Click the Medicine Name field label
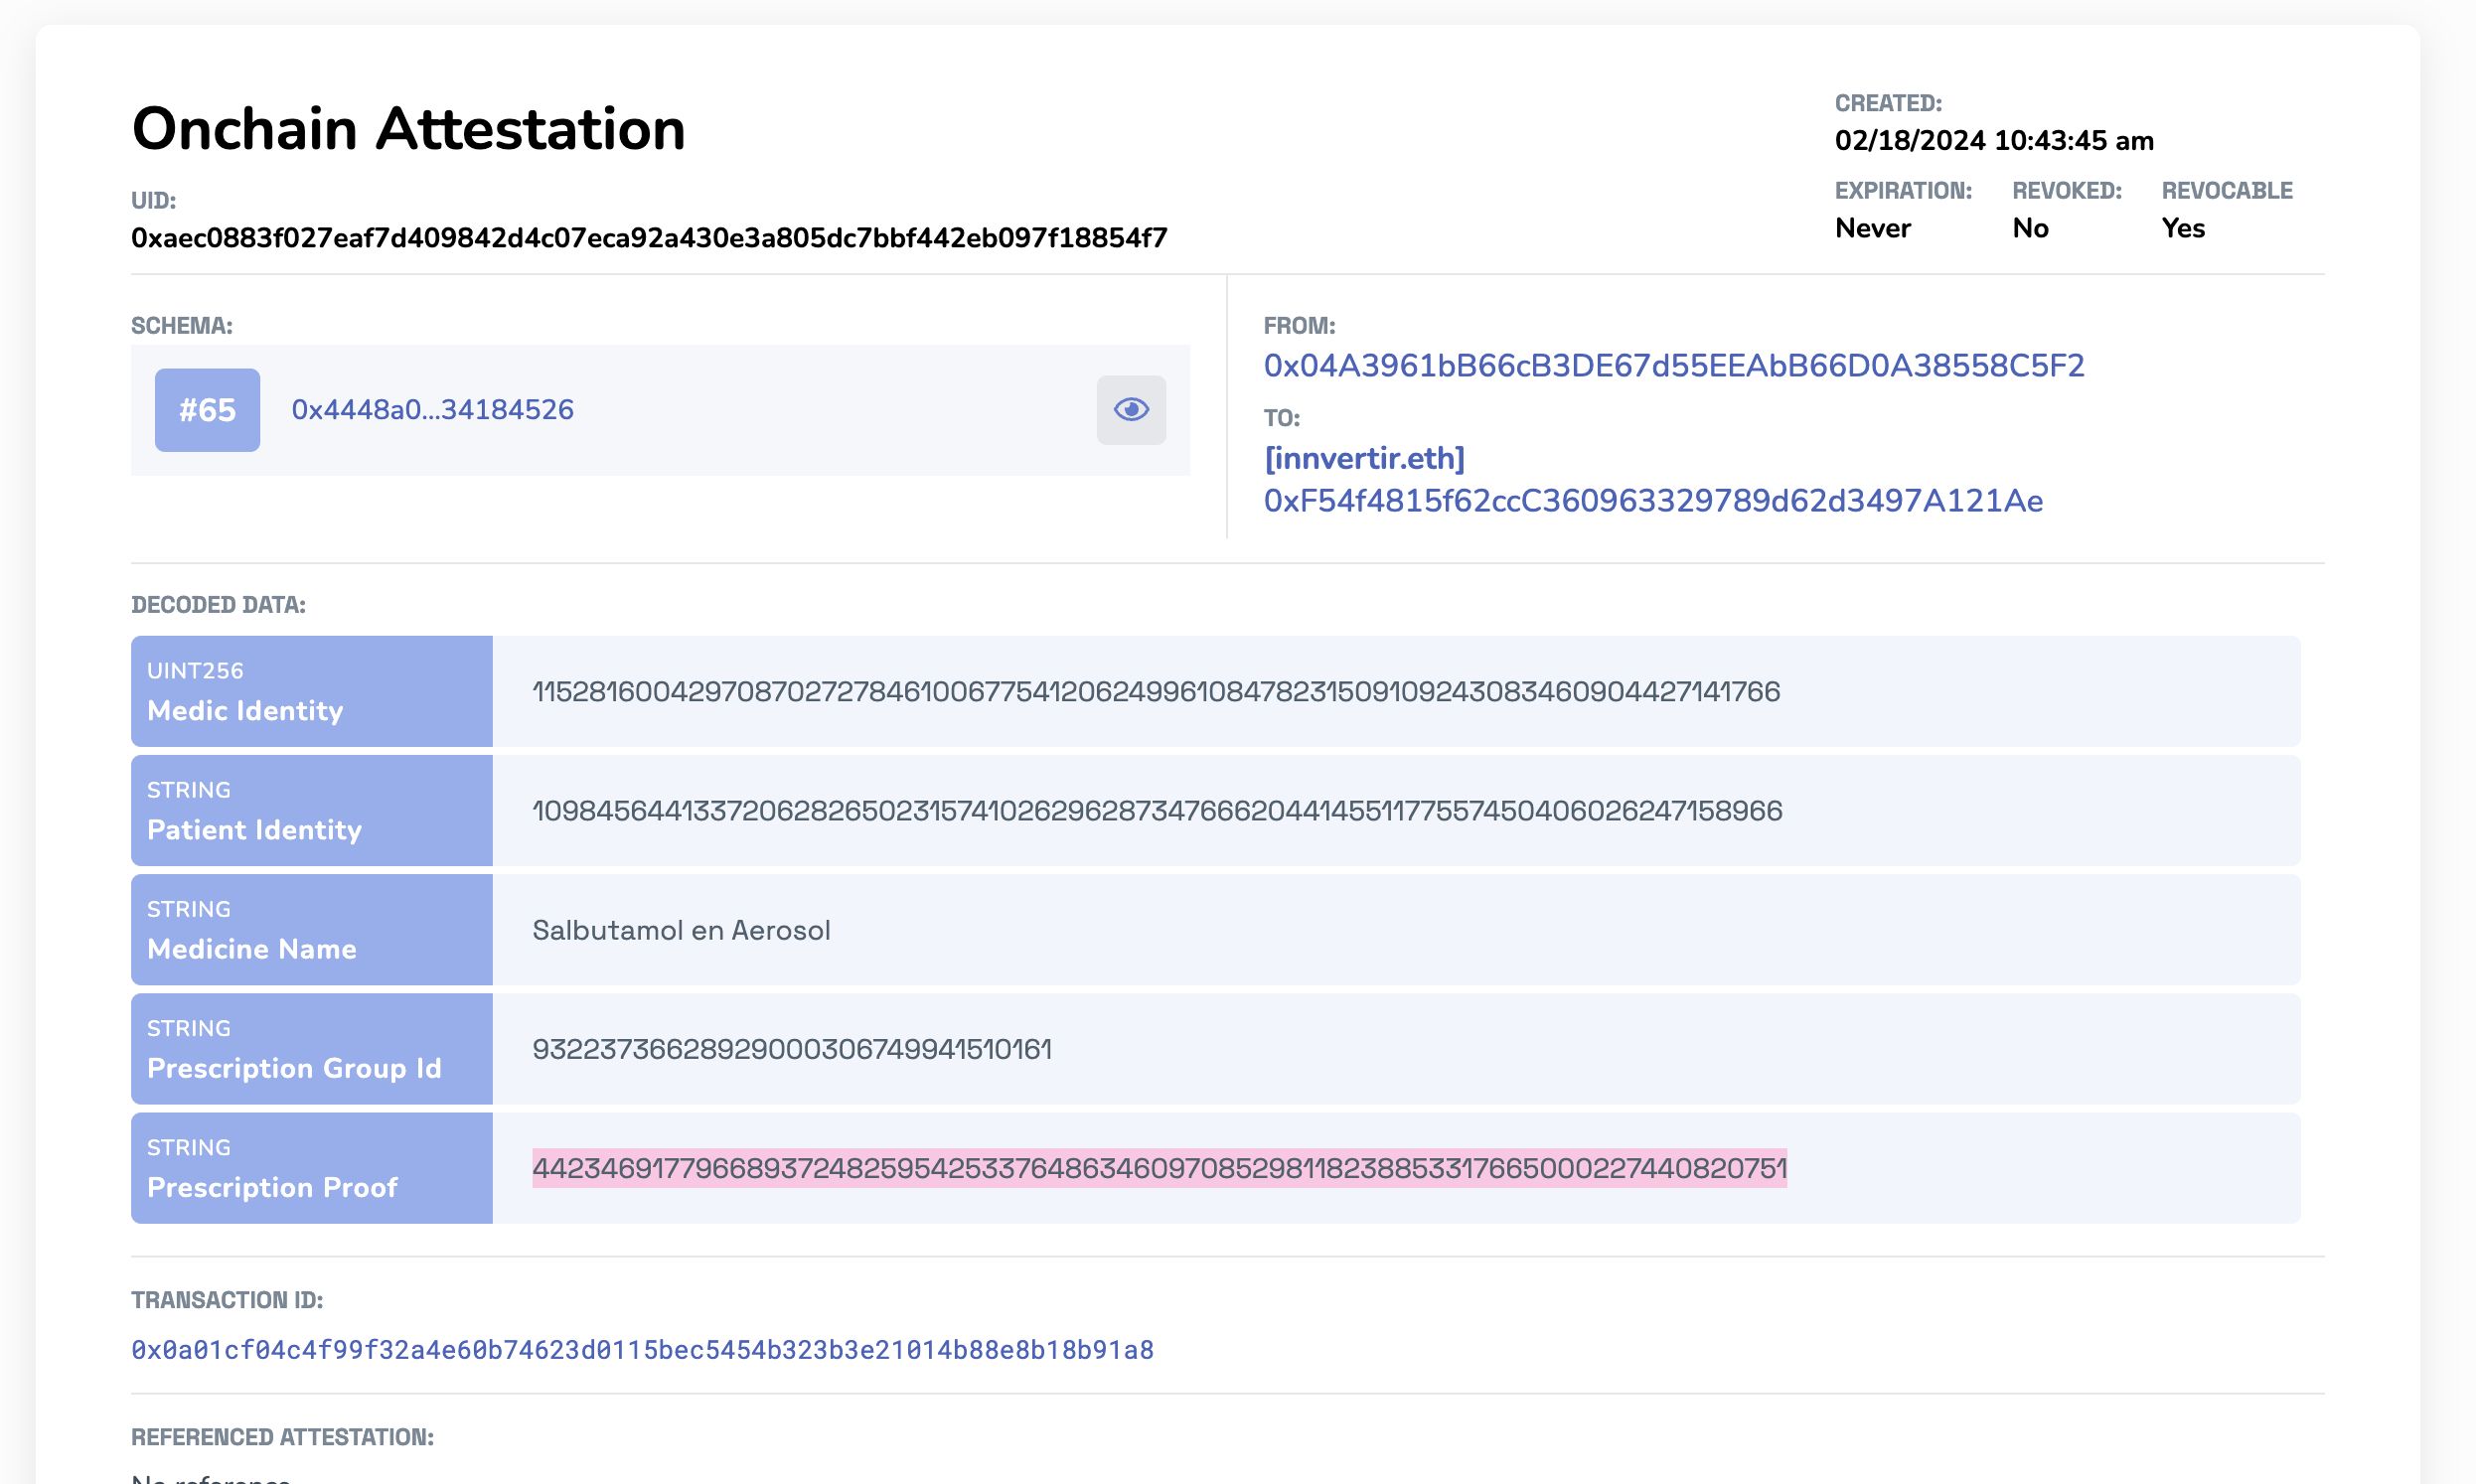Viewport: 2476px width, 1484px height. coord(251,949)
